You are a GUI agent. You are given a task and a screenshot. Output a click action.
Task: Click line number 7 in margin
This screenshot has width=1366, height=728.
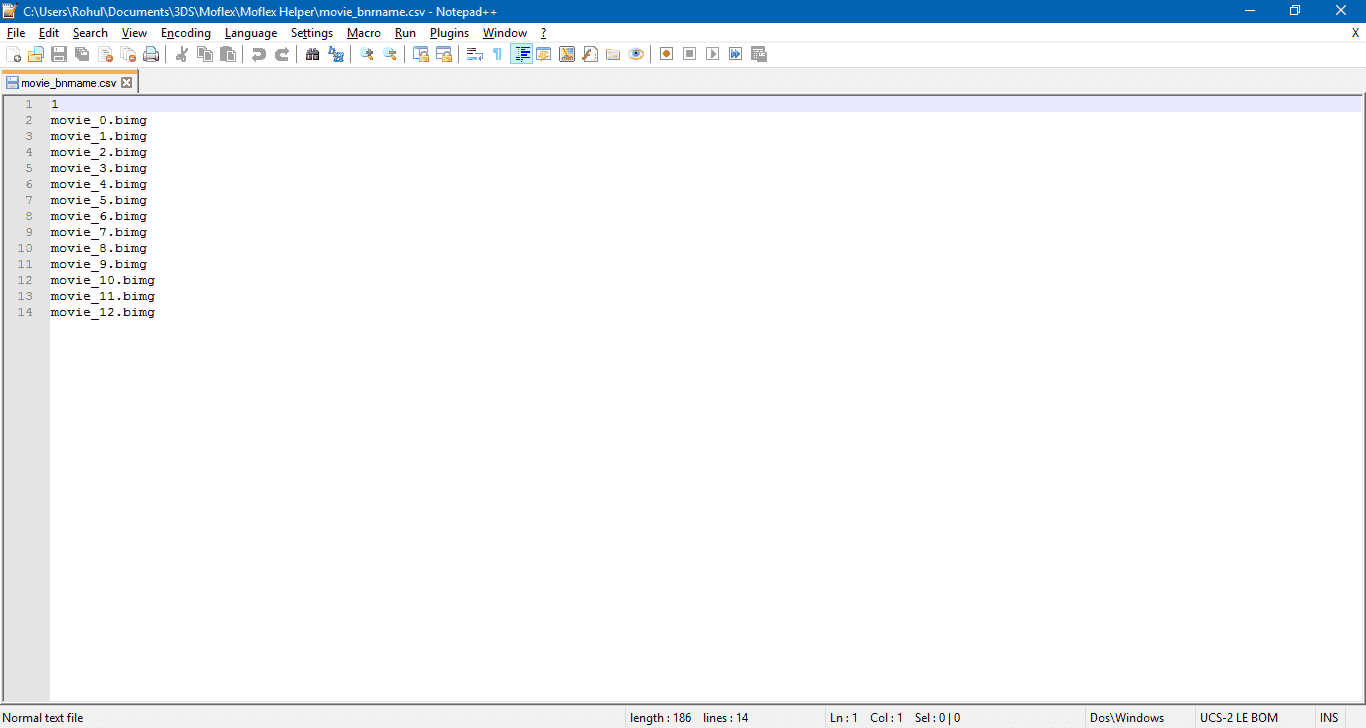(x=29, y=200)
